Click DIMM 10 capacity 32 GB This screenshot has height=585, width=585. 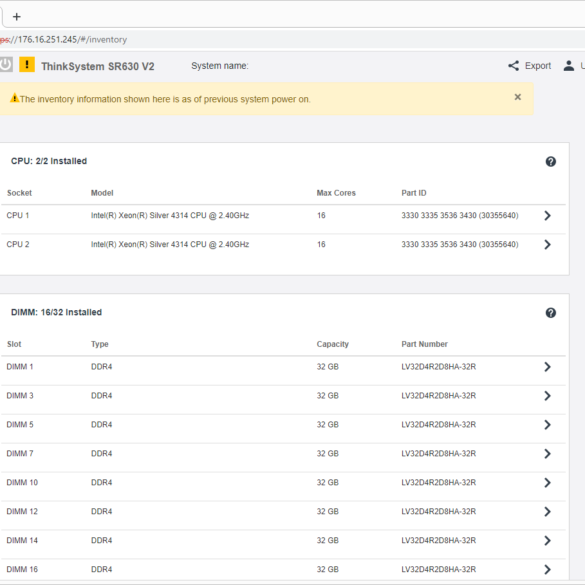pyautogui.click(x=328, y=483)
